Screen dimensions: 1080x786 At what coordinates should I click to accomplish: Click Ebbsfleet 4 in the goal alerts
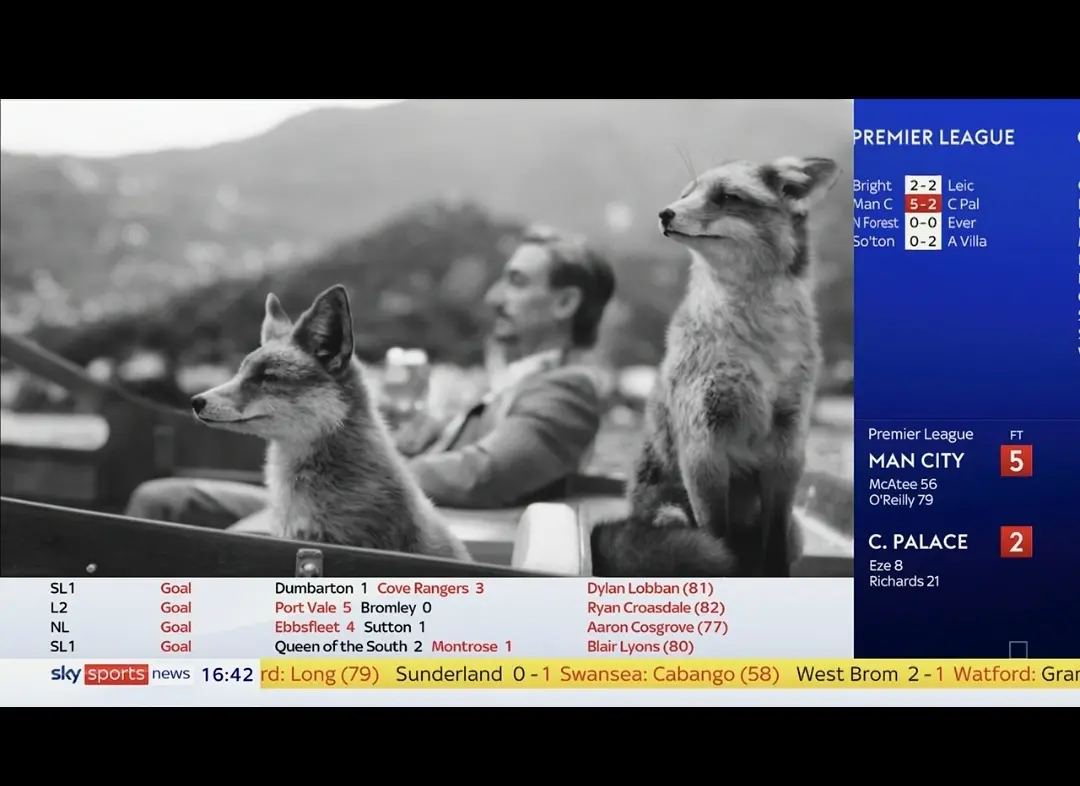point(315,627)
